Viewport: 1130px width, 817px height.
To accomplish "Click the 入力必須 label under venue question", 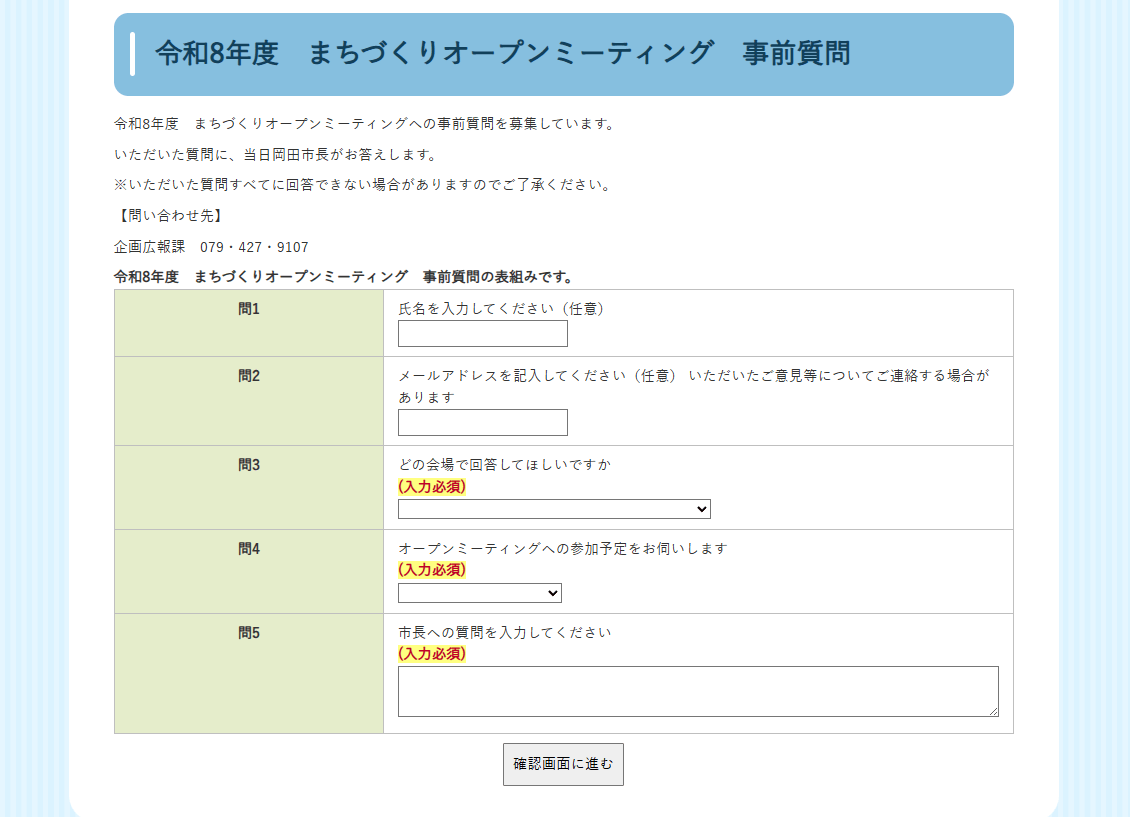I will click(x=432, y=487).
